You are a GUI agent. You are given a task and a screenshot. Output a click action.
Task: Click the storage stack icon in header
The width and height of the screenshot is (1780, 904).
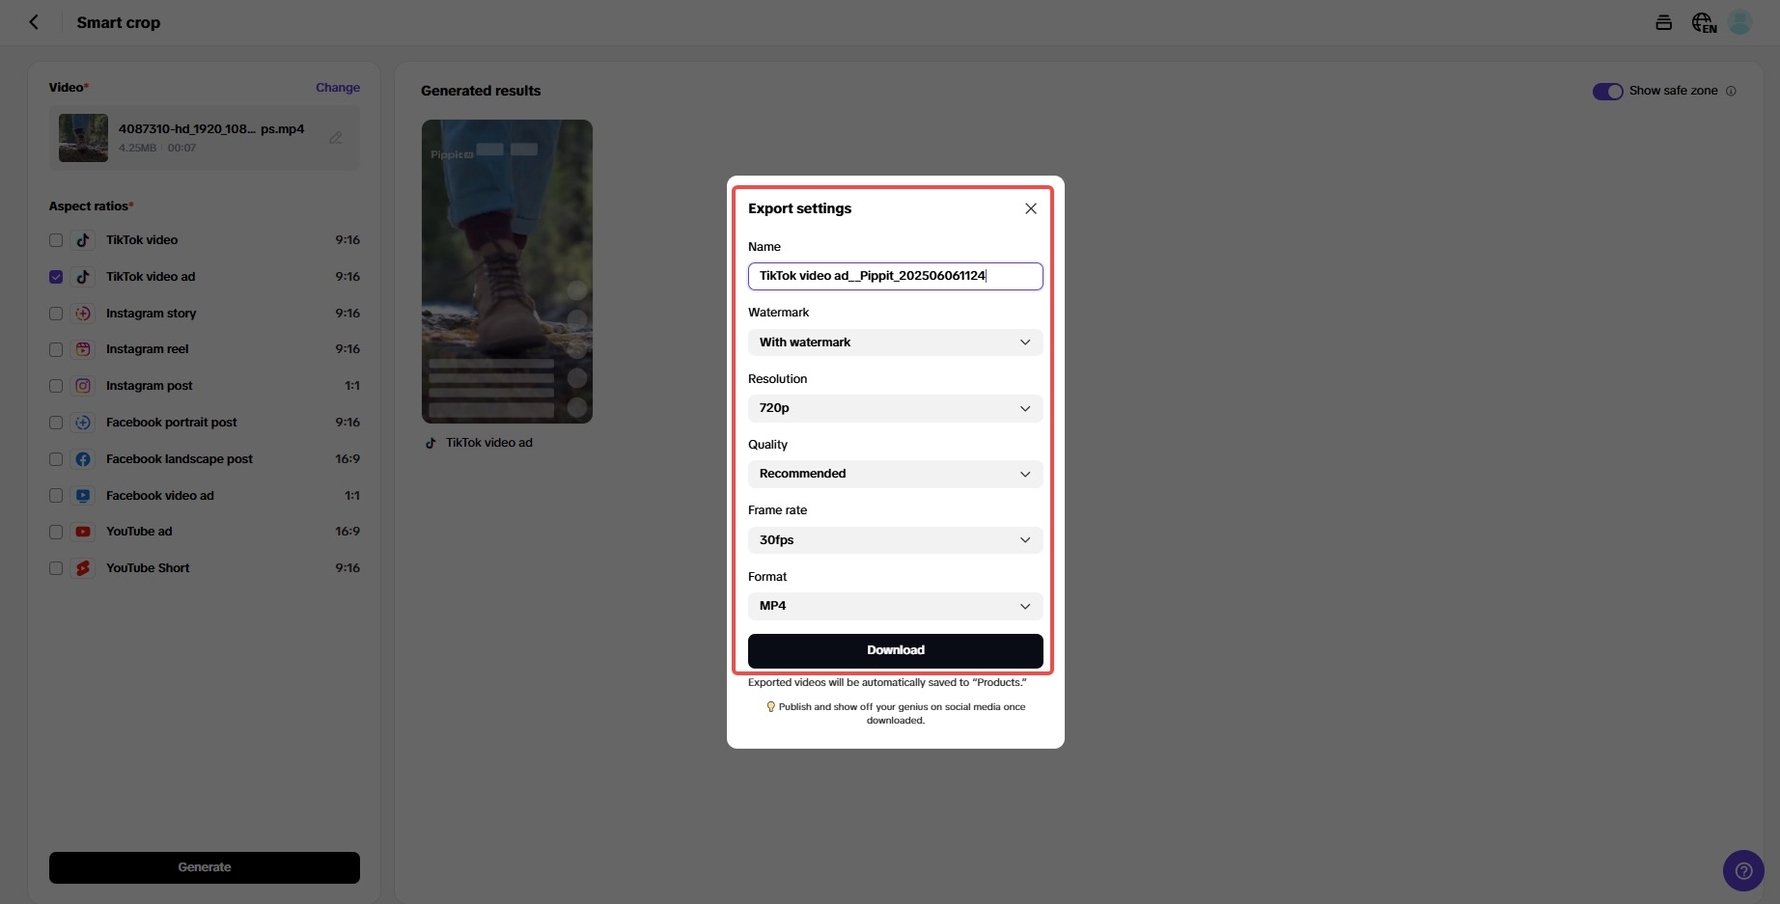point(1664,22)
